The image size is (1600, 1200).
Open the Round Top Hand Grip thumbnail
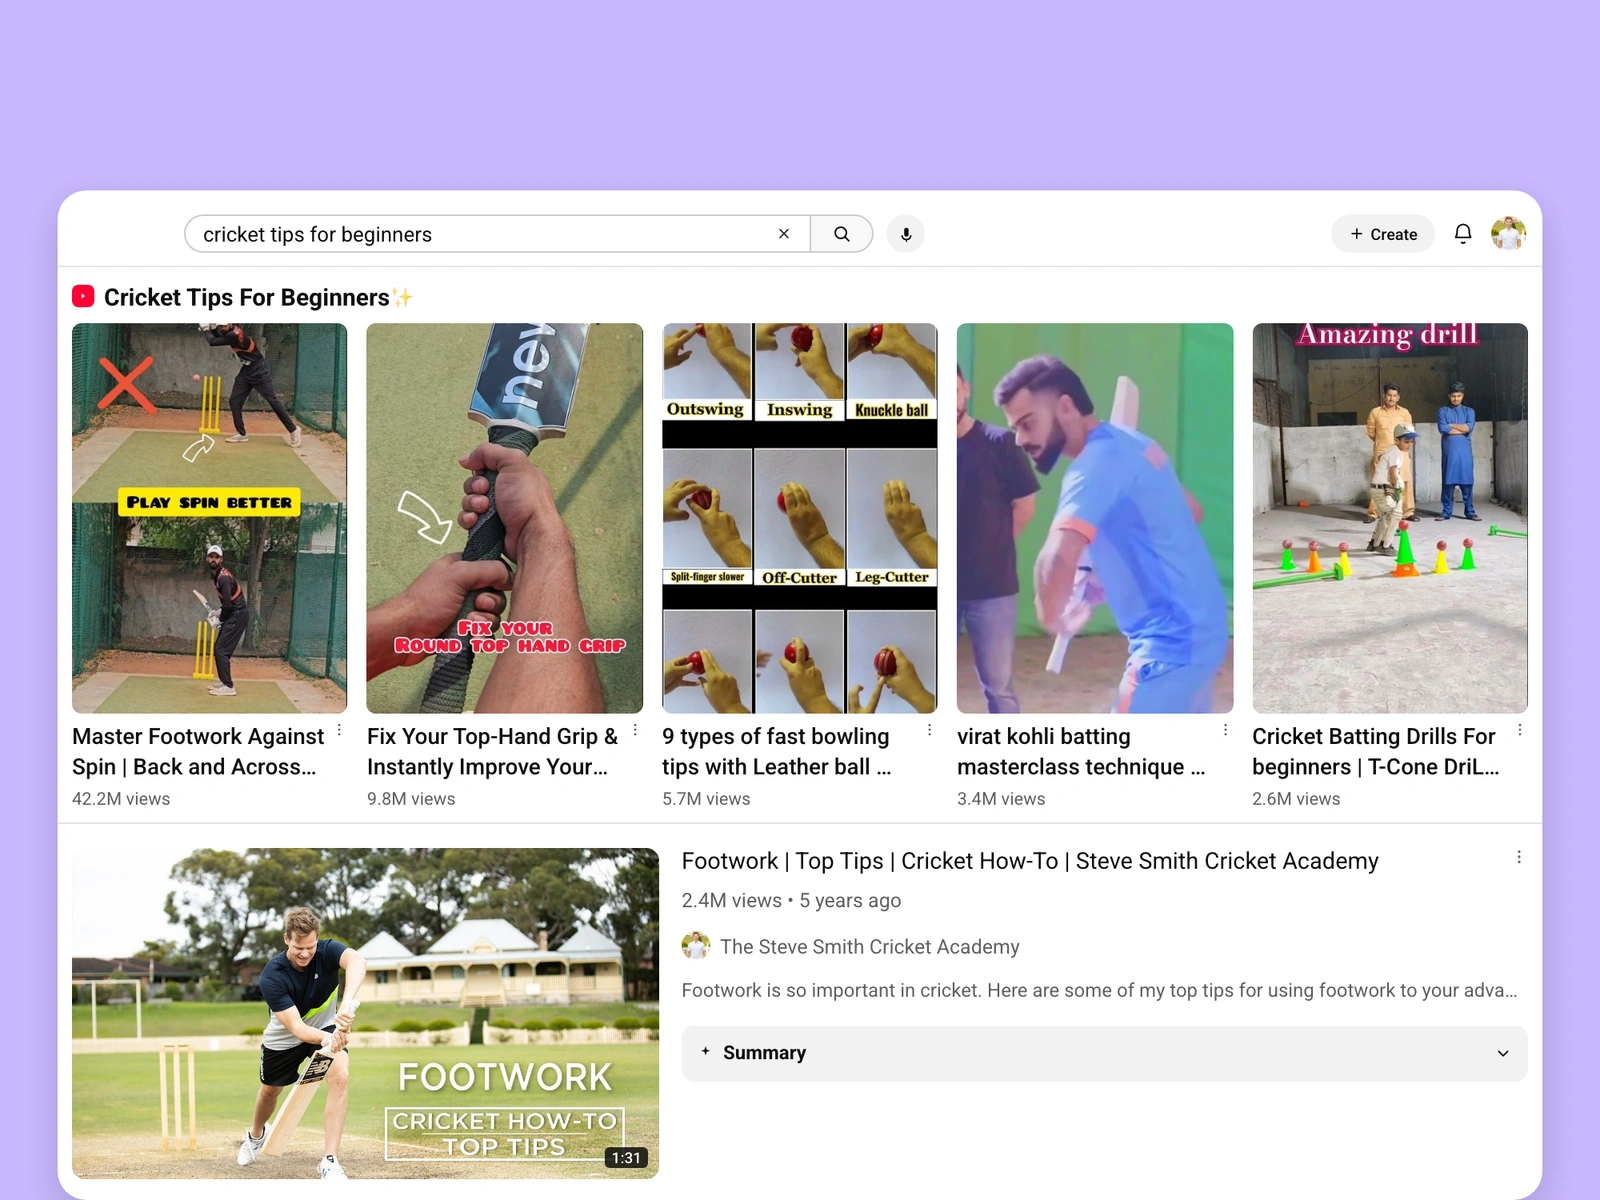(504, 518)
